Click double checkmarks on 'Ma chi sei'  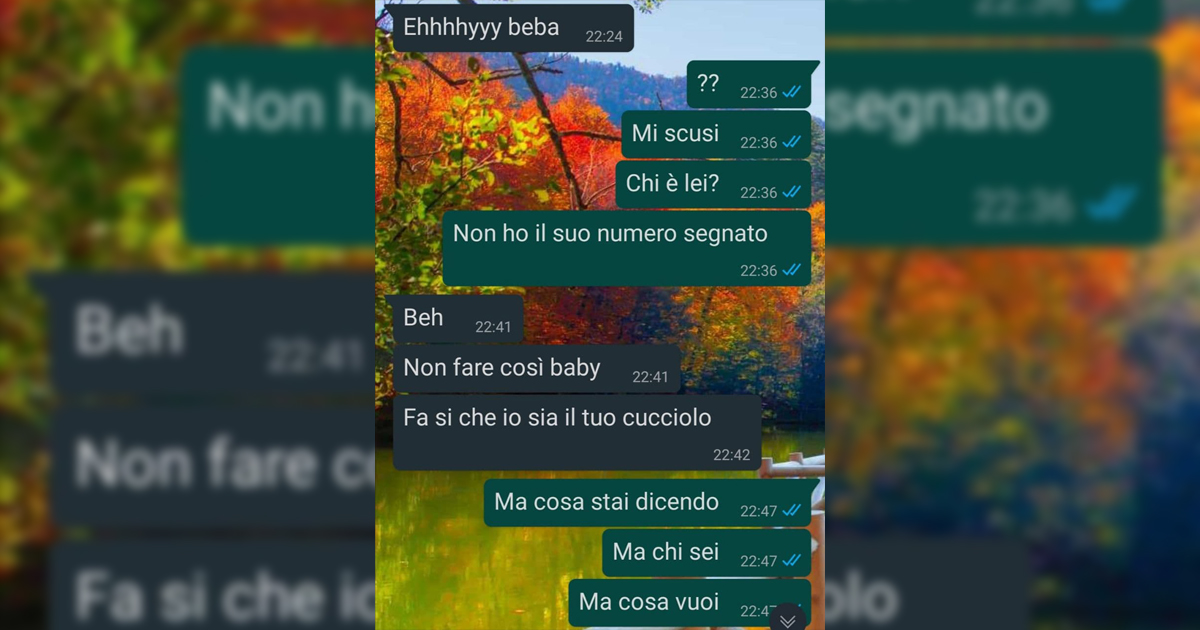tap(792, 560)
